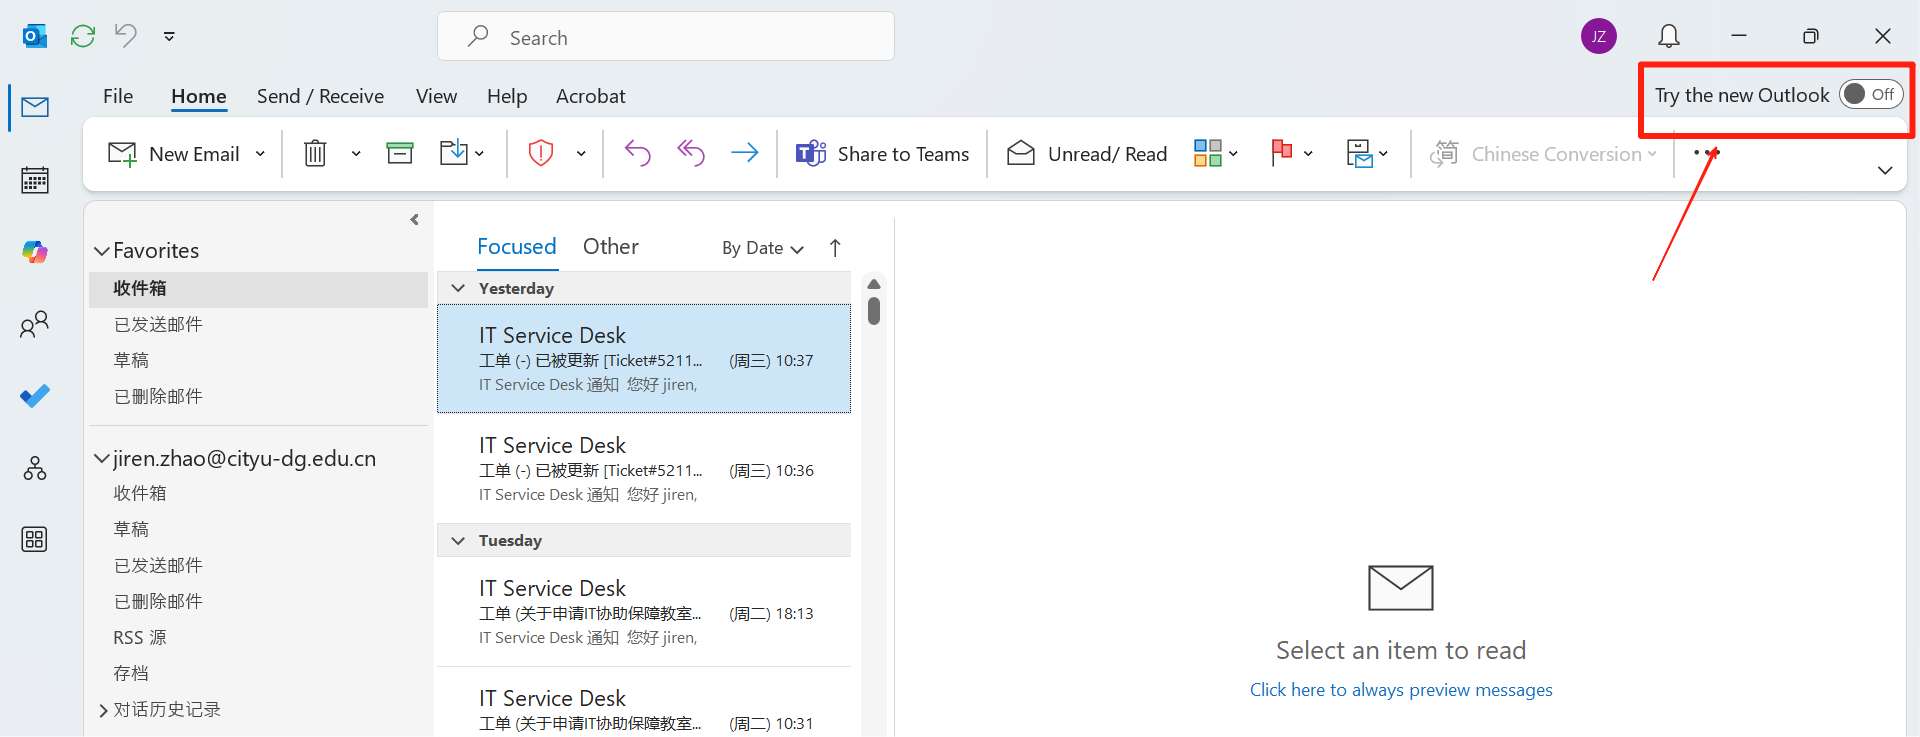Viewport: 1920px width, 737px height.
Task: Click the Undo arrow in title bar
Action: tap(126, 36)
